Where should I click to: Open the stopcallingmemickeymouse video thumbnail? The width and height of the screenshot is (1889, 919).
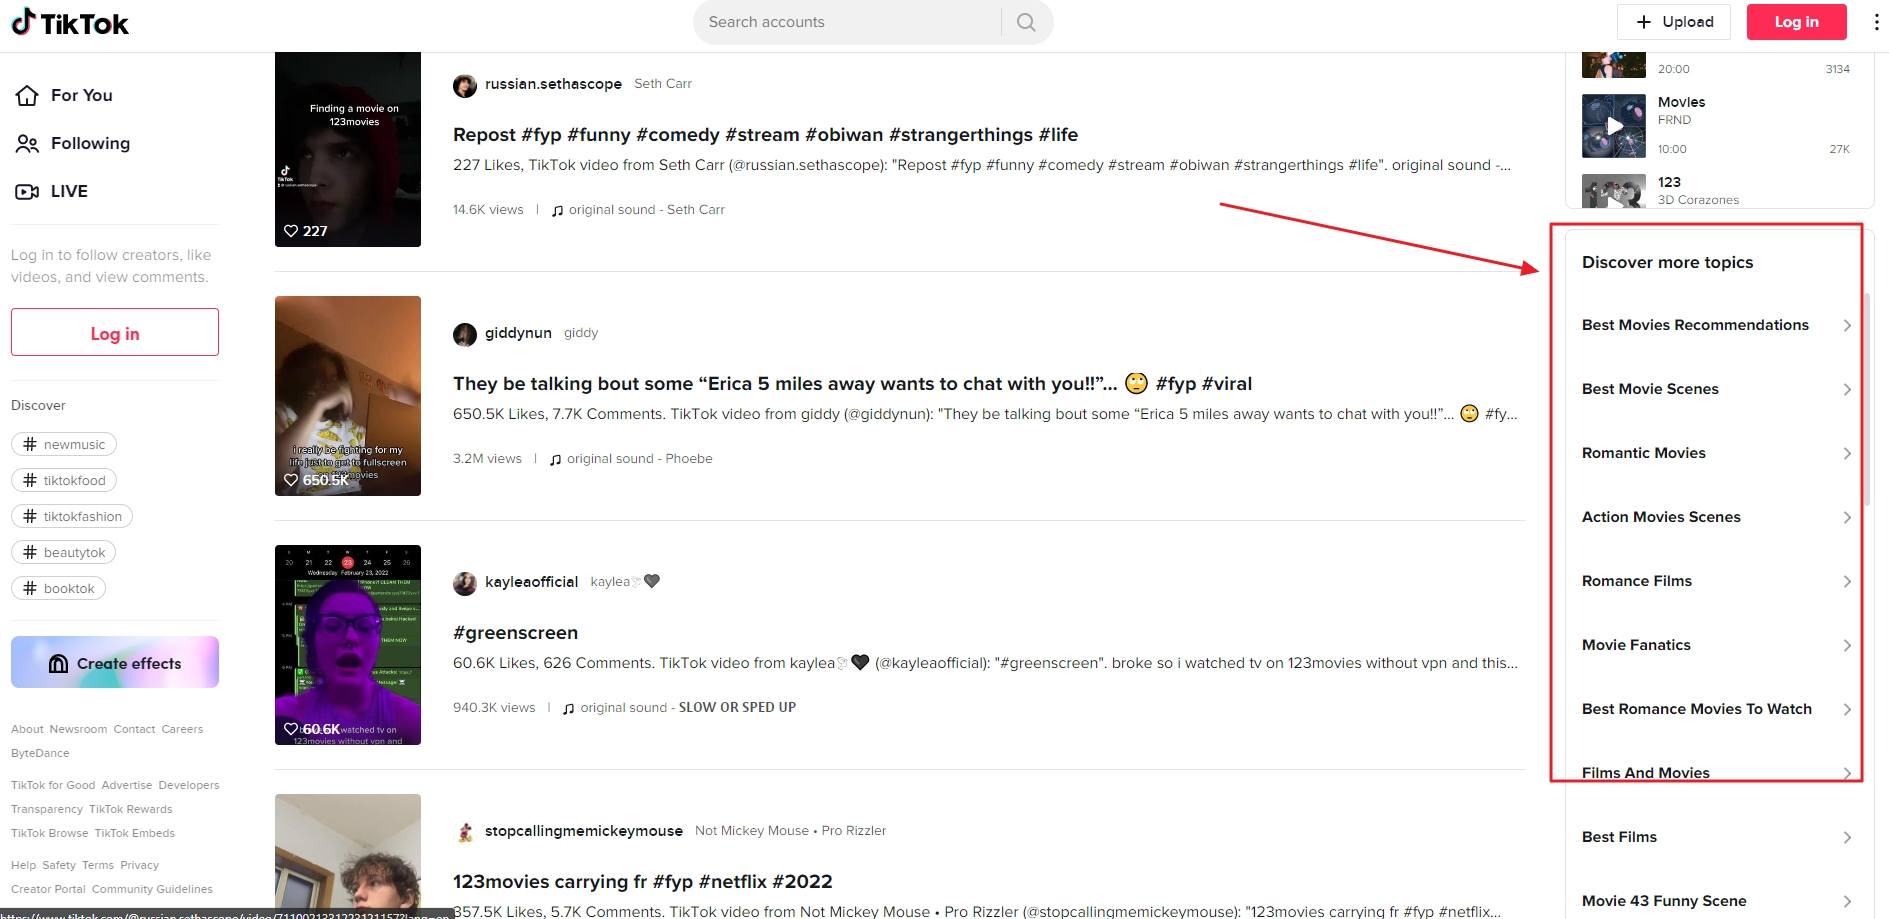[348, 856]
